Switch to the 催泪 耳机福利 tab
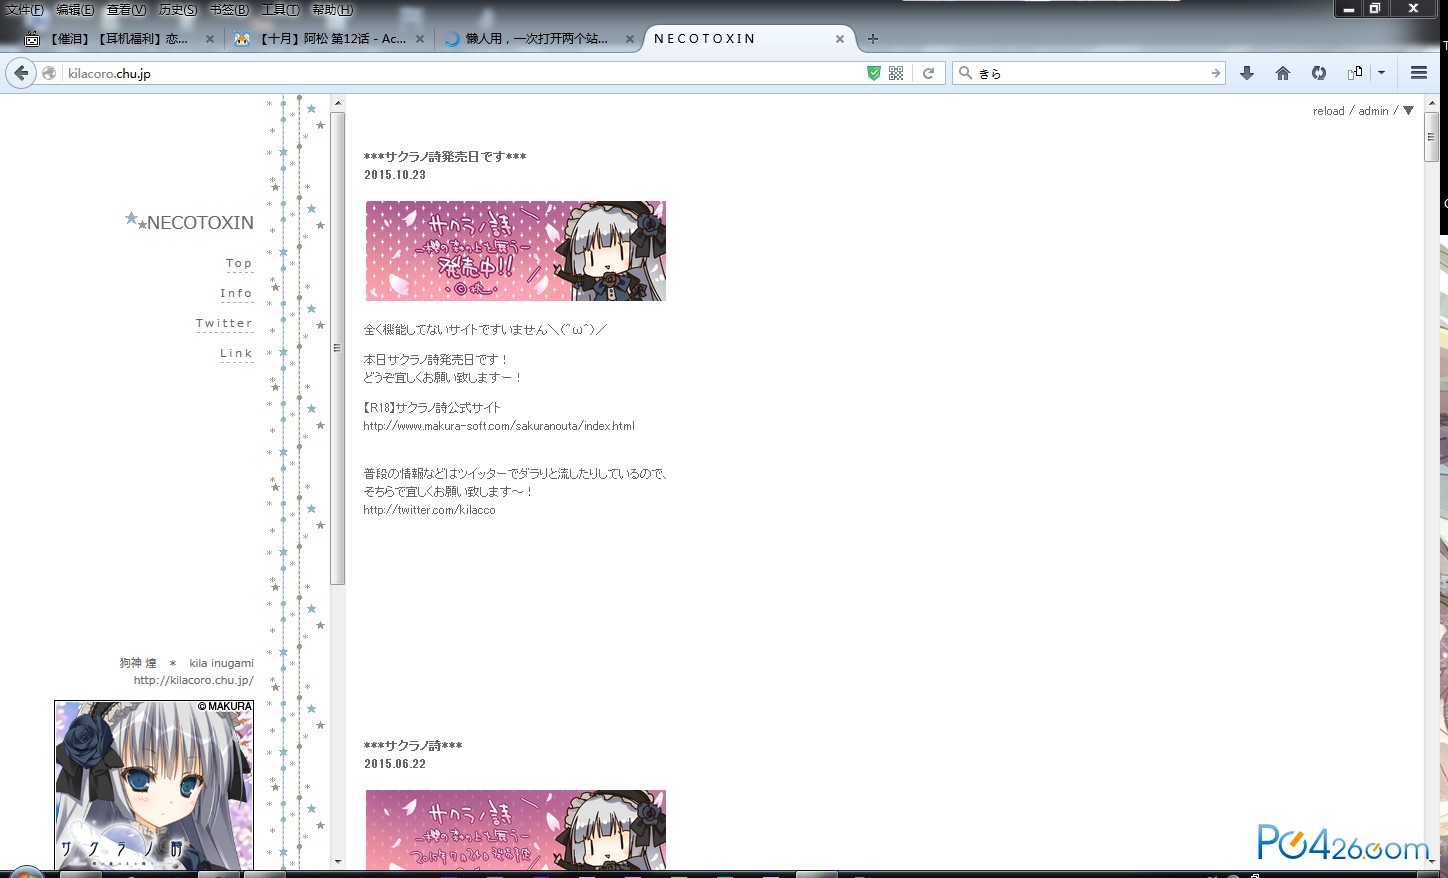The image size is (1448, 878). point(118,39)
